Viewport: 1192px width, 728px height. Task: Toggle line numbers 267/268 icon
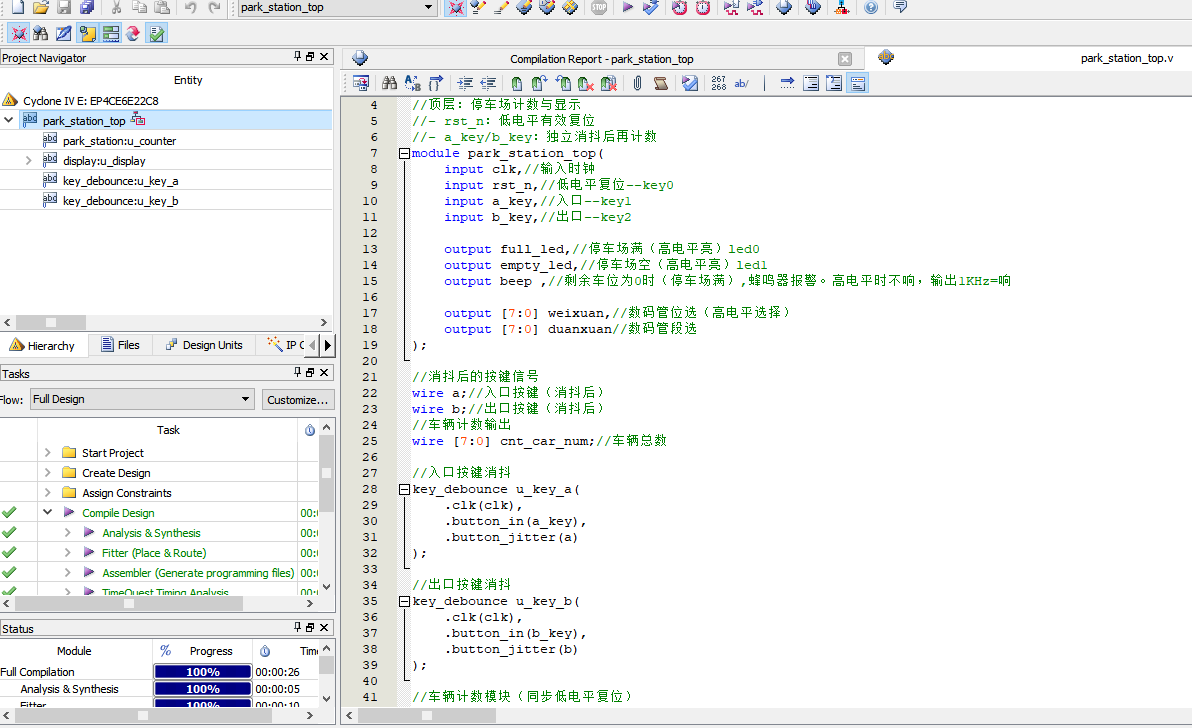pyautogui.click(x=718, y=84)
